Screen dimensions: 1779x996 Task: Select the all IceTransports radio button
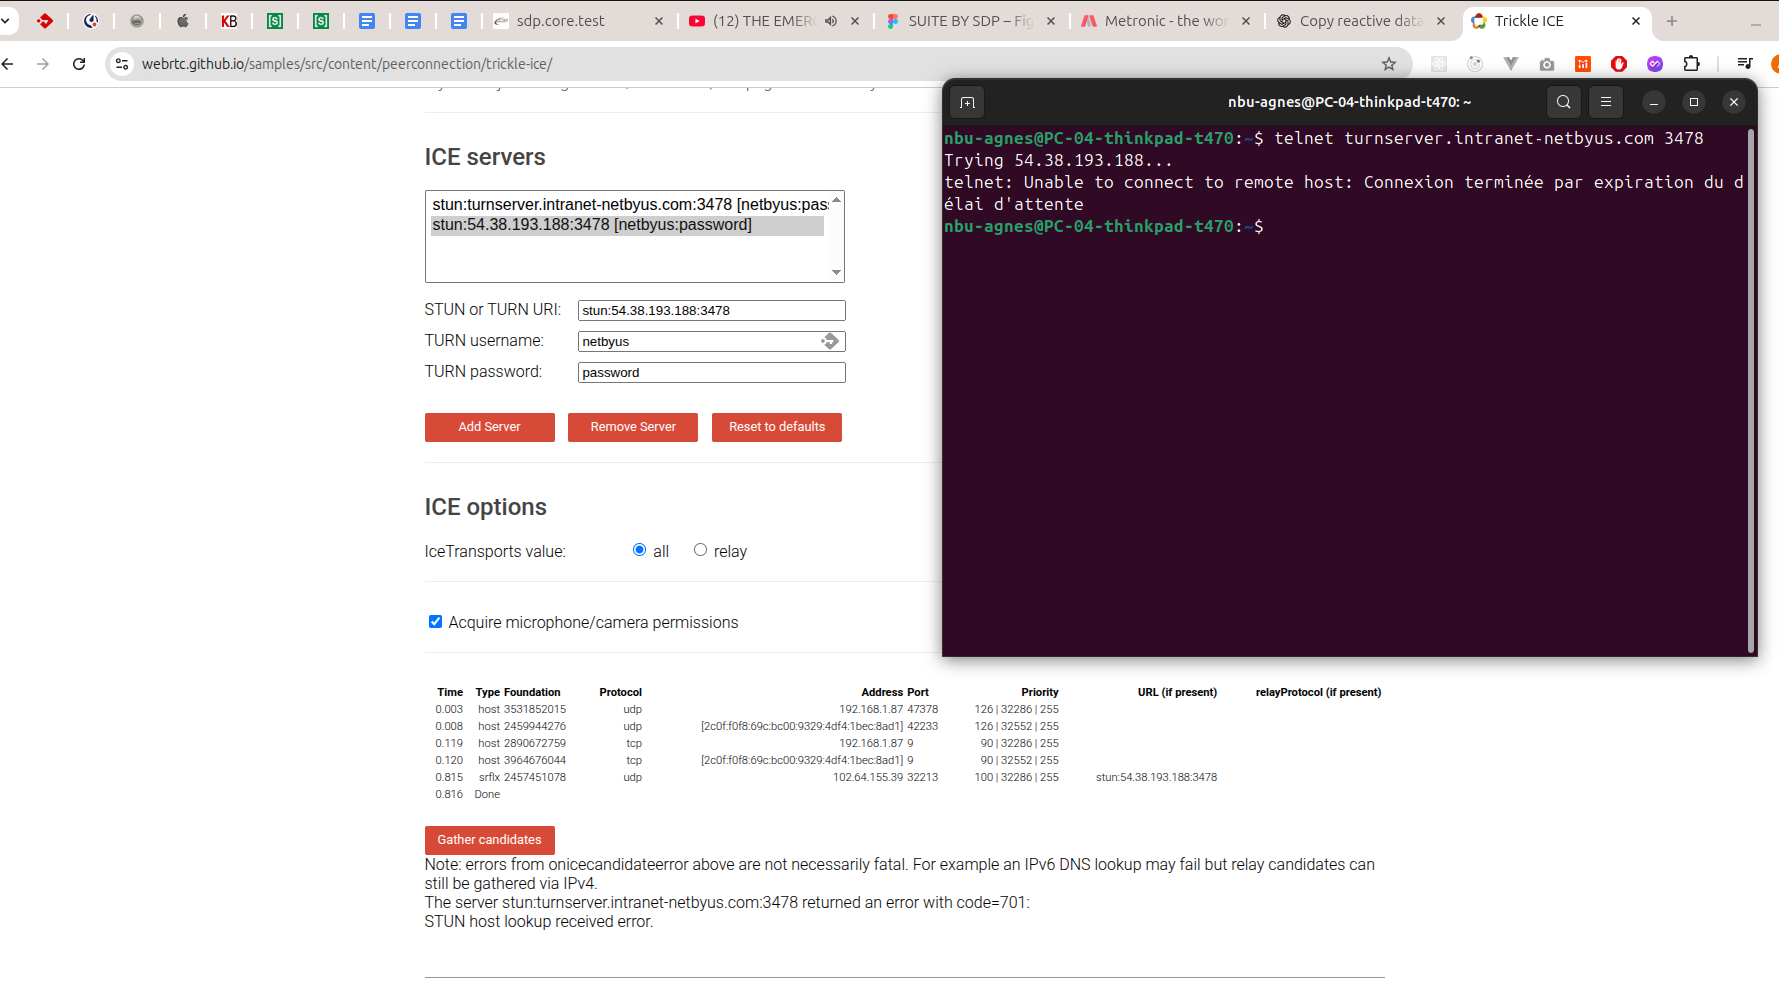coord(639,550)
